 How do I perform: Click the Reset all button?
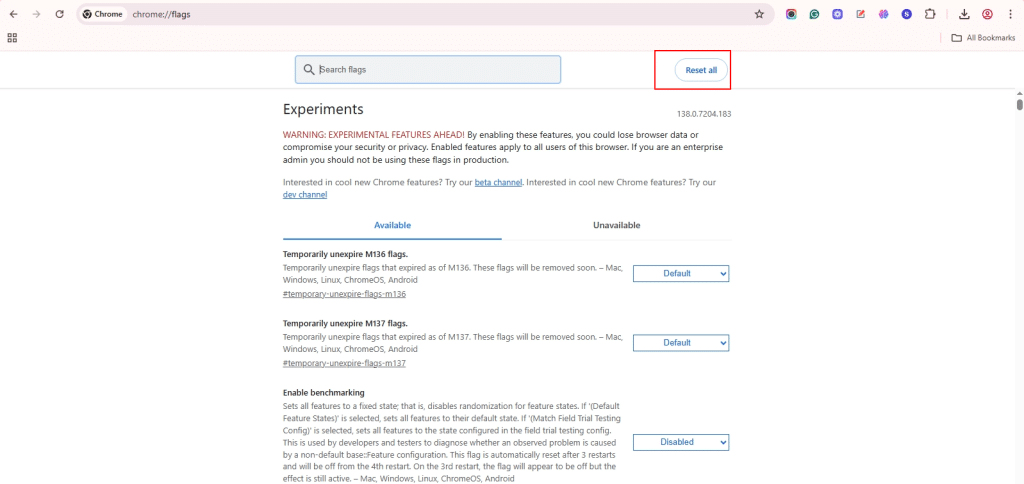701,70
